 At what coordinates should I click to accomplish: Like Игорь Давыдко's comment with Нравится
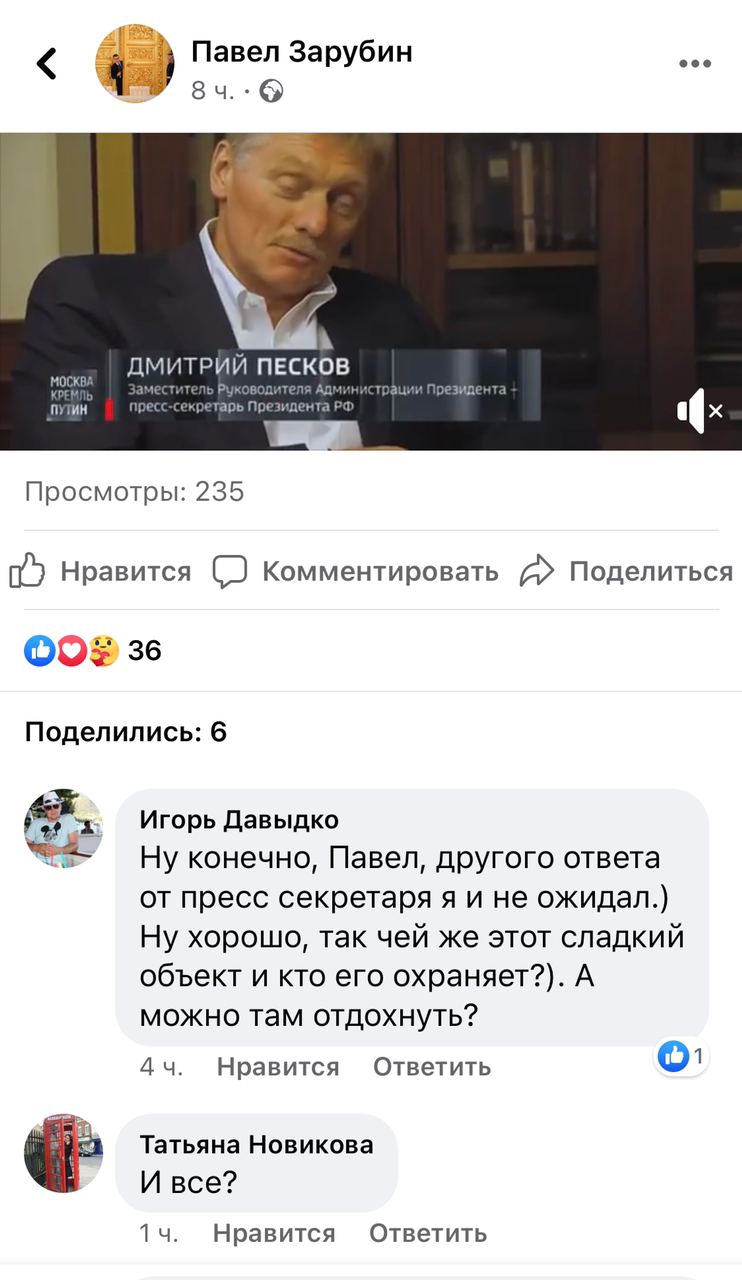tap(278, 1067)
